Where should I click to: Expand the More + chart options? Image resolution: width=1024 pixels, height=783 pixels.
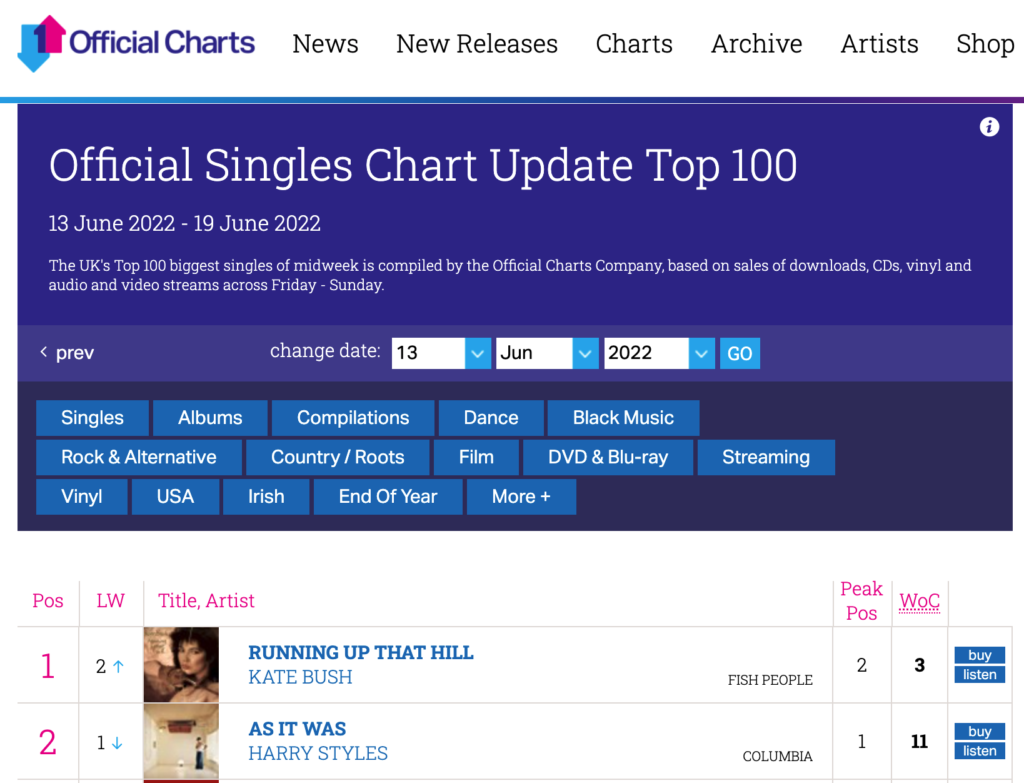pos(521,496)
